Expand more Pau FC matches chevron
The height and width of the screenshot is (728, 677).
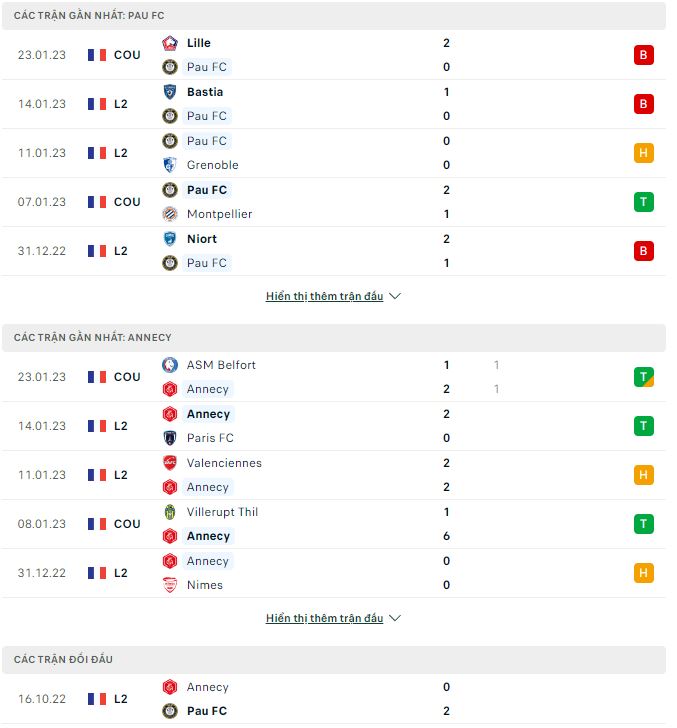click(x=395, y=297)
